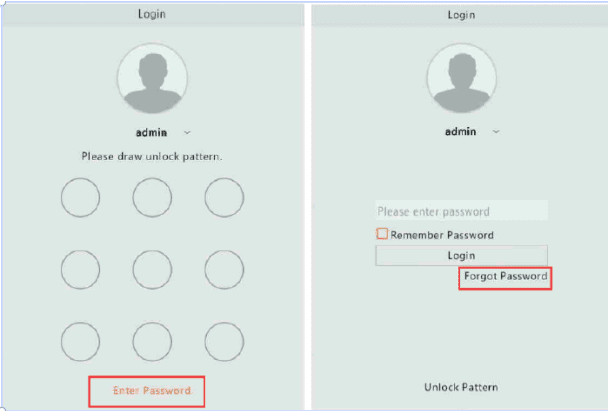This screenshot has width=611, height=411.
Task: Click the middle-left unlock pattern dot
Action: click(80, 269)
